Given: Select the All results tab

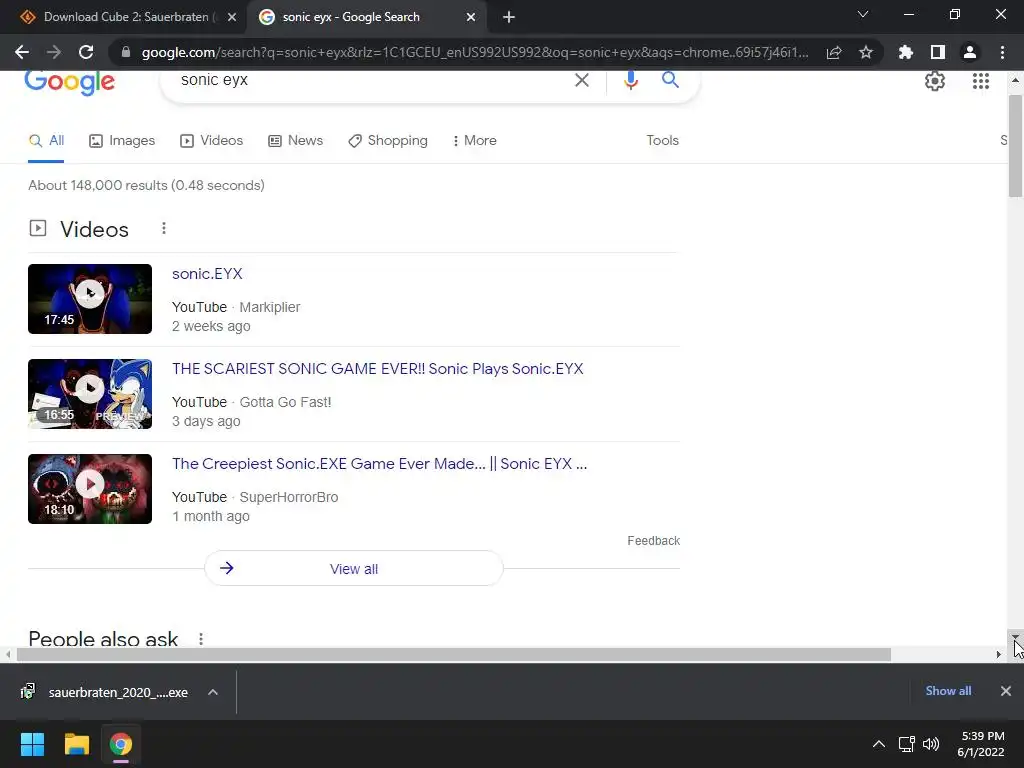Looking at the screenshot, I should (46, 140).
